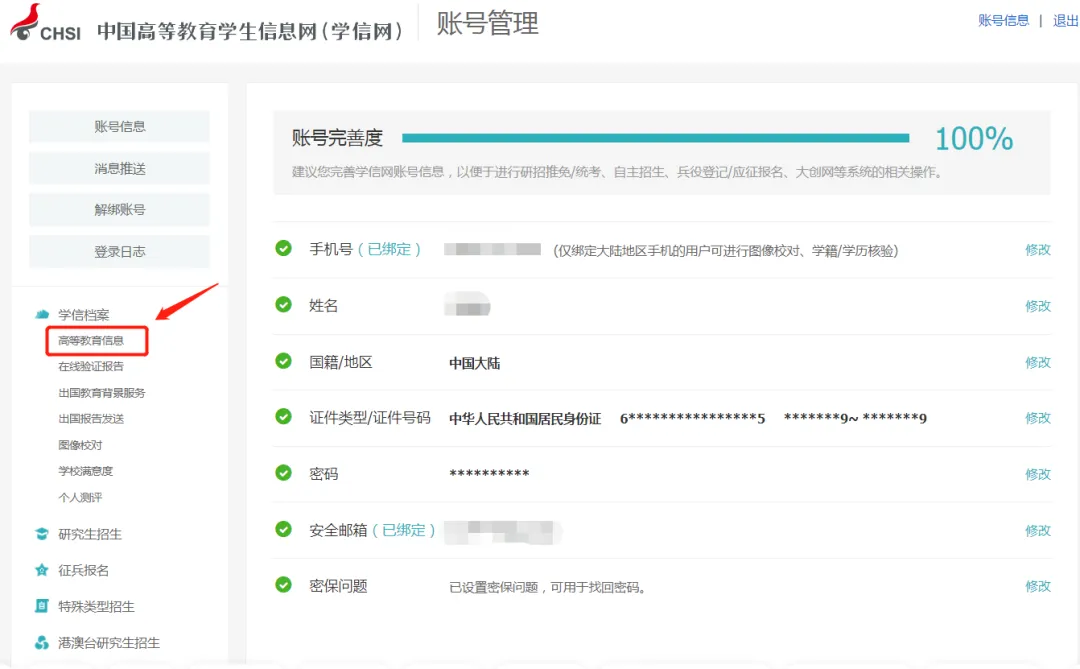Open 高等教育信息 in sidebar
The width and height of the screenshot is (1080, 669).
click(x=91, y=341)
